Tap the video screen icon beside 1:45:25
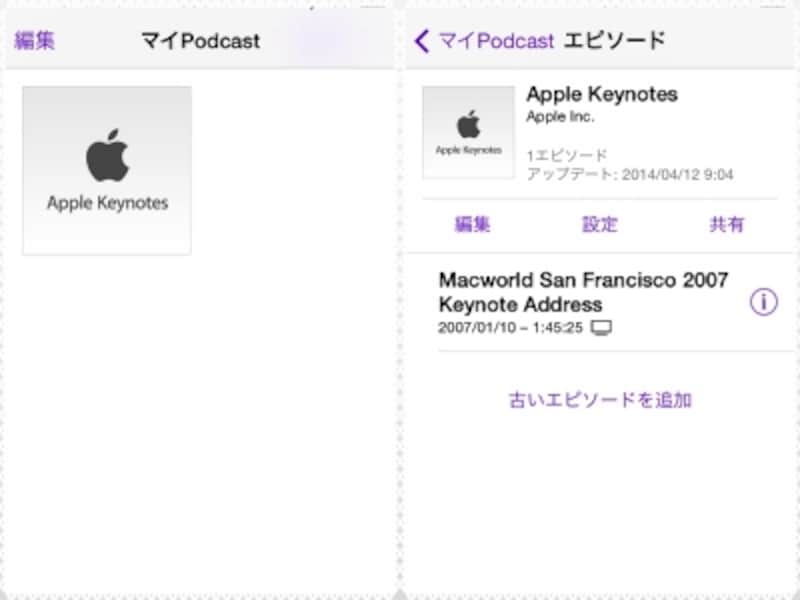 pos(601,328)
